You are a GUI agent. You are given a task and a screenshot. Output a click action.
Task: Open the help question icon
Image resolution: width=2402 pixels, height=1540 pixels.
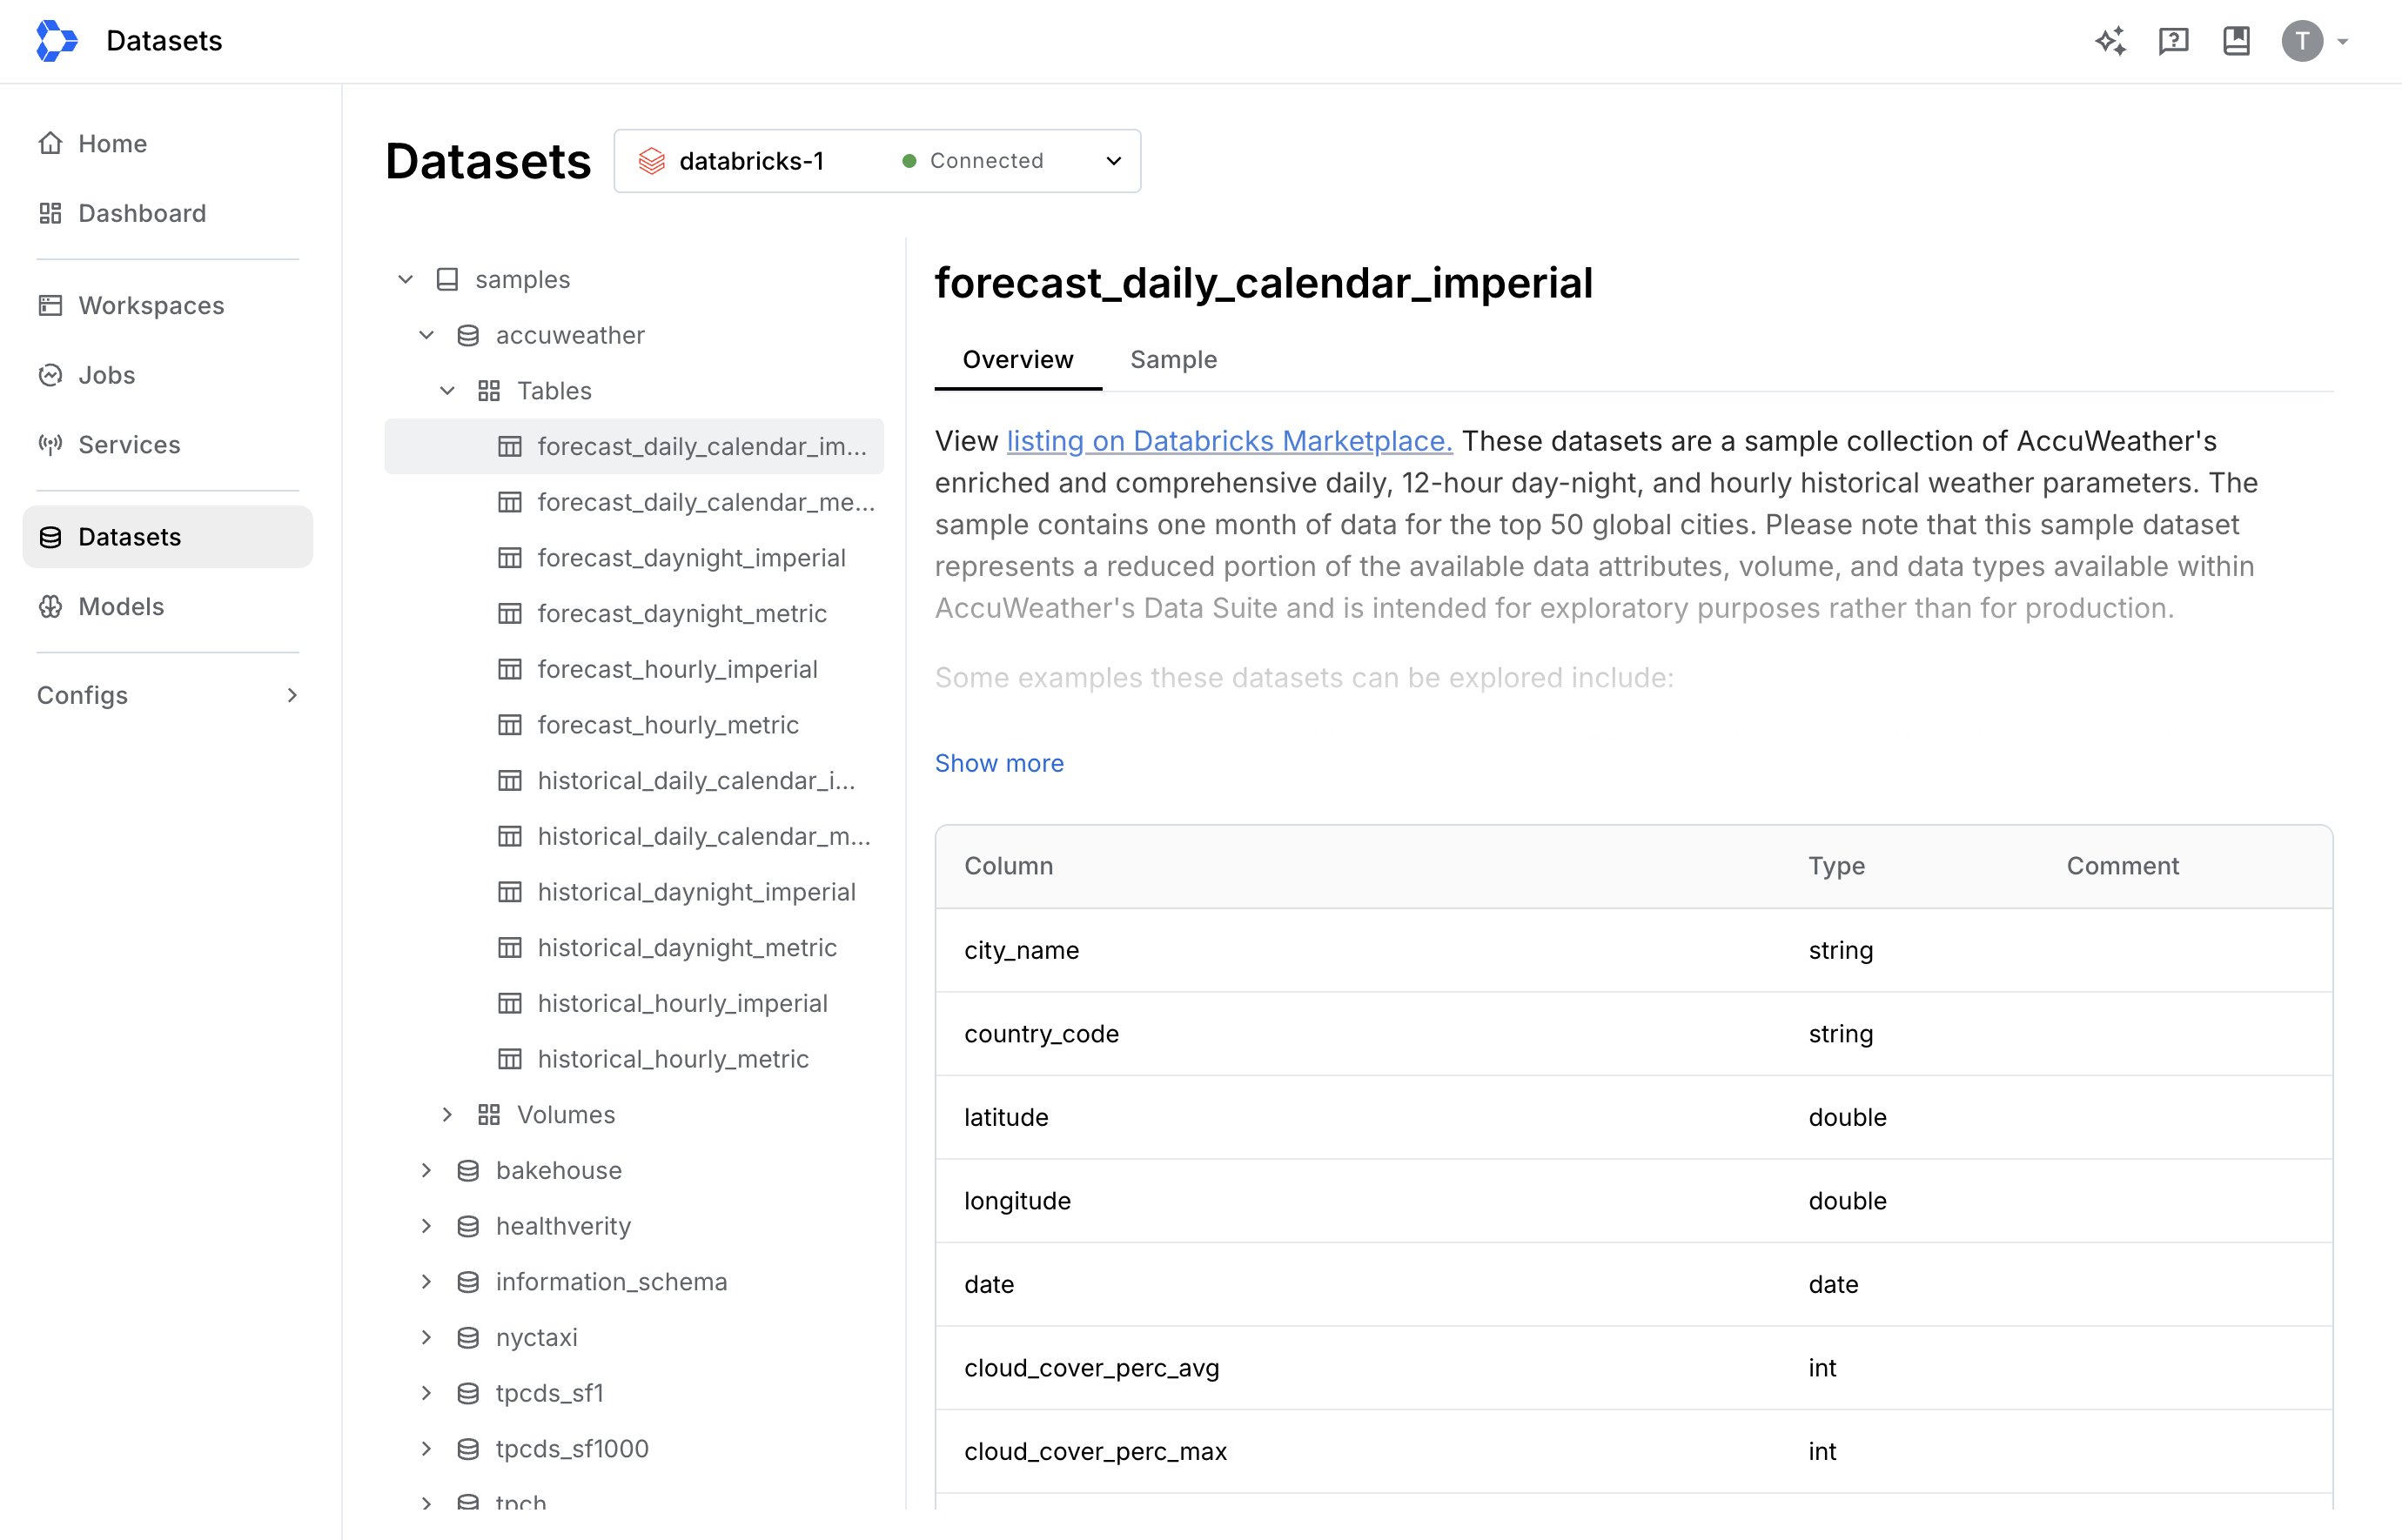[2173, 41]
